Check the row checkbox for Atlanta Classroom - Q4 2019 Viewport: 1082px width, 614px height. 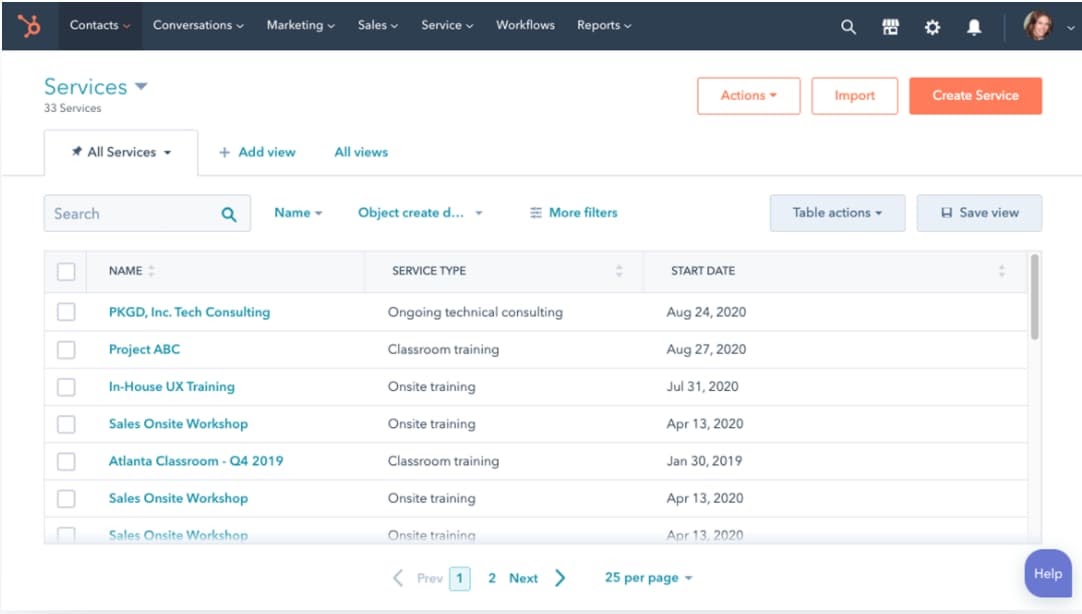(66, 461)
